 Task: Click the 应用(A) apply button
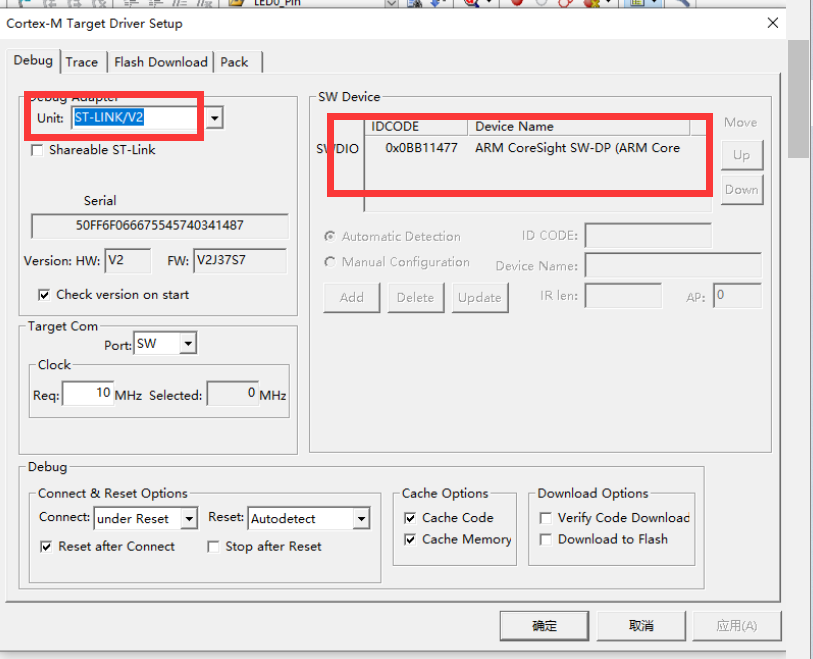[x=737, y=626]
